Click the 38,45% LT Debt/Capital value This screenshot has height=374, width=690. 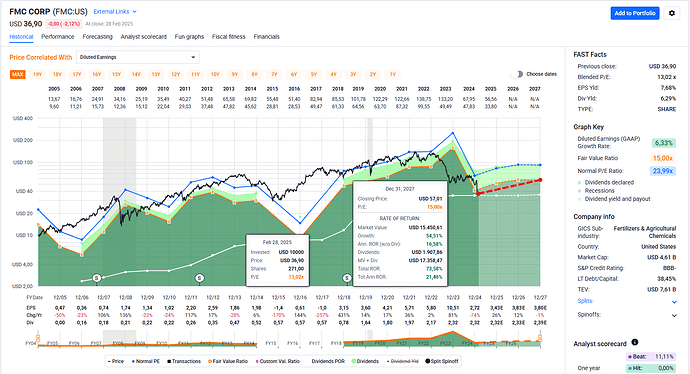667,279
